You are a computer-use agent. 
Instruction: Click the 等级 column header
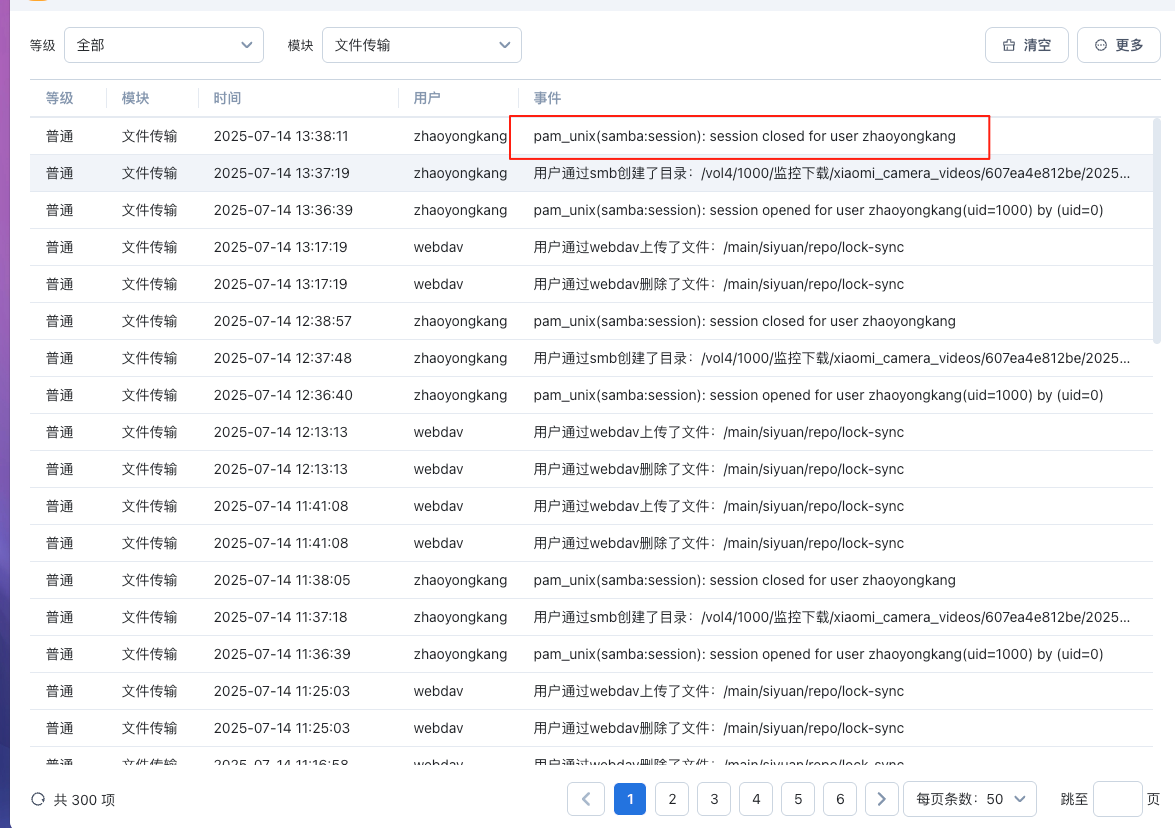pos(60,98)
